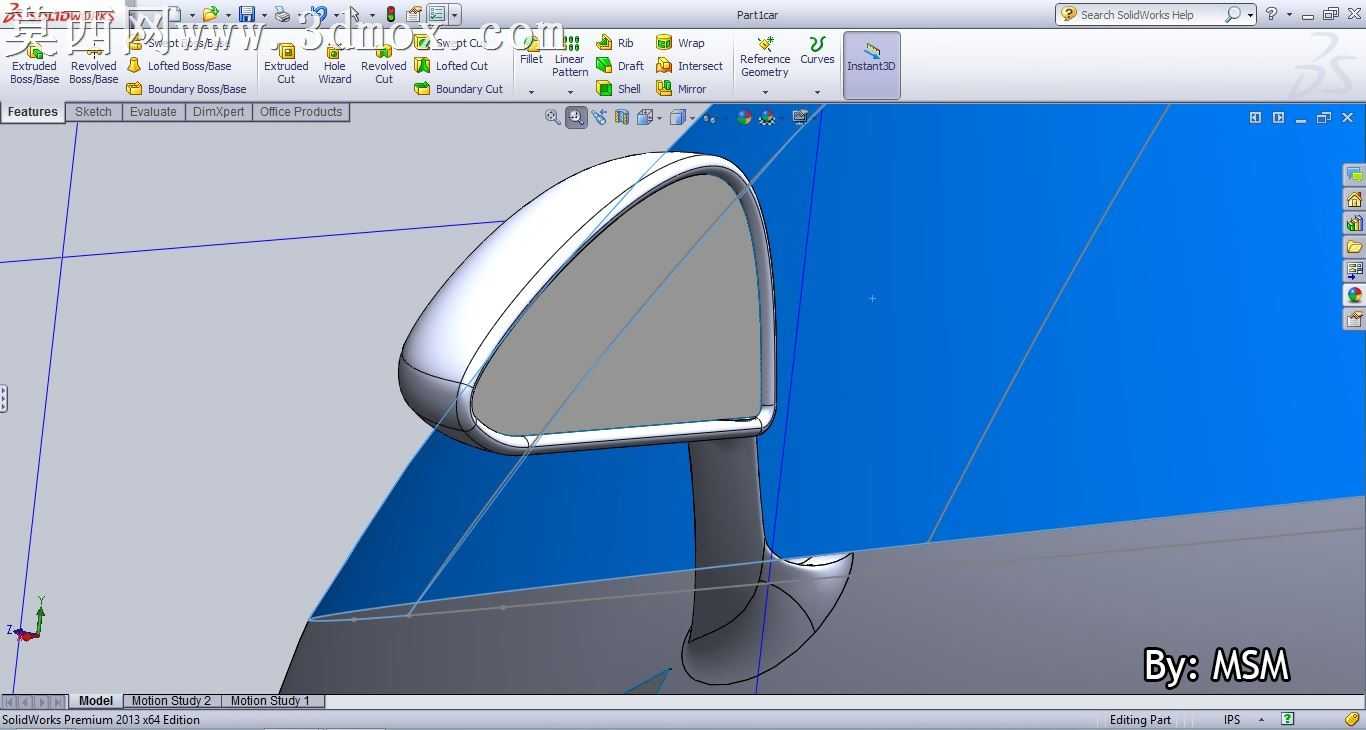Click Zoom to Fit in view toolbar
The width and height of the screenshot is (1366, 730).
point(552,117)
